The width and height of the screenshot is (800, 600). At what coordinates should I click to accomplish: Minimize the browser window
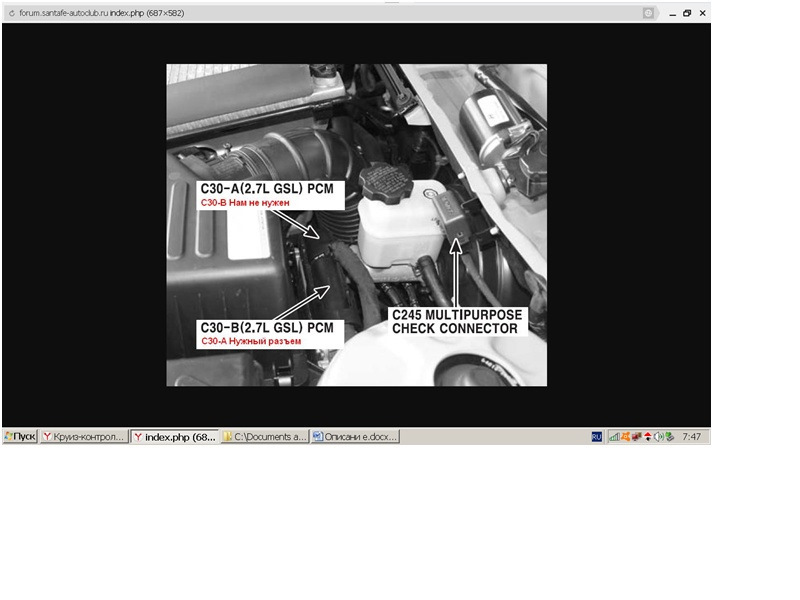point(672,14)
